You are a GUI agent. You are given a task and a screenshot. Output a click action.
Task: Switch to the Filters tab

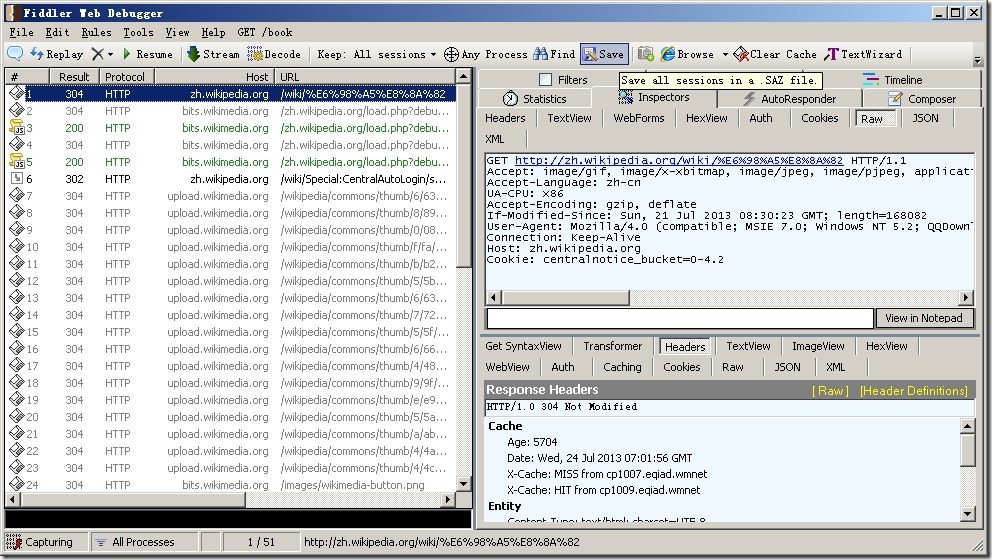coord(563,80)
